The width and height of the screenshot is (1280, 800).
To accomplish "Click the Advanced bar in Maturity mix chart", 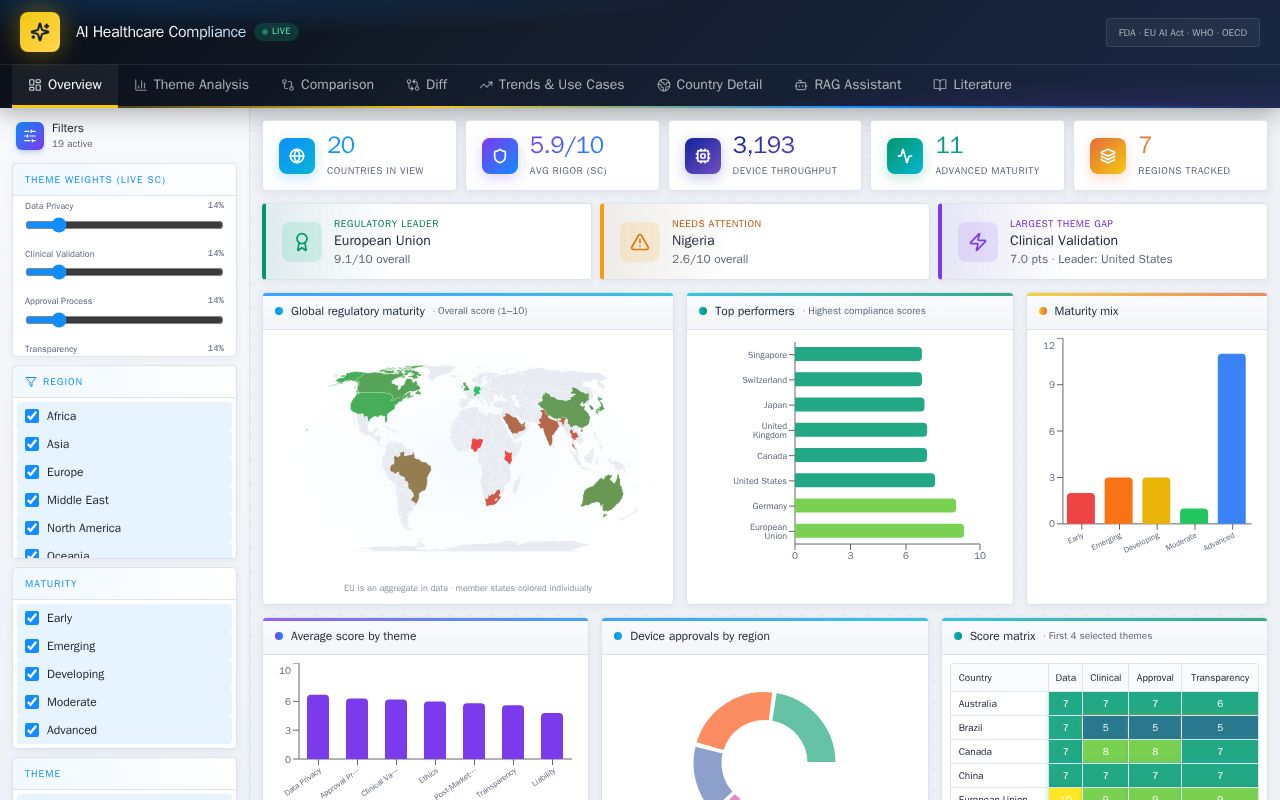I will coord(1232,439).
